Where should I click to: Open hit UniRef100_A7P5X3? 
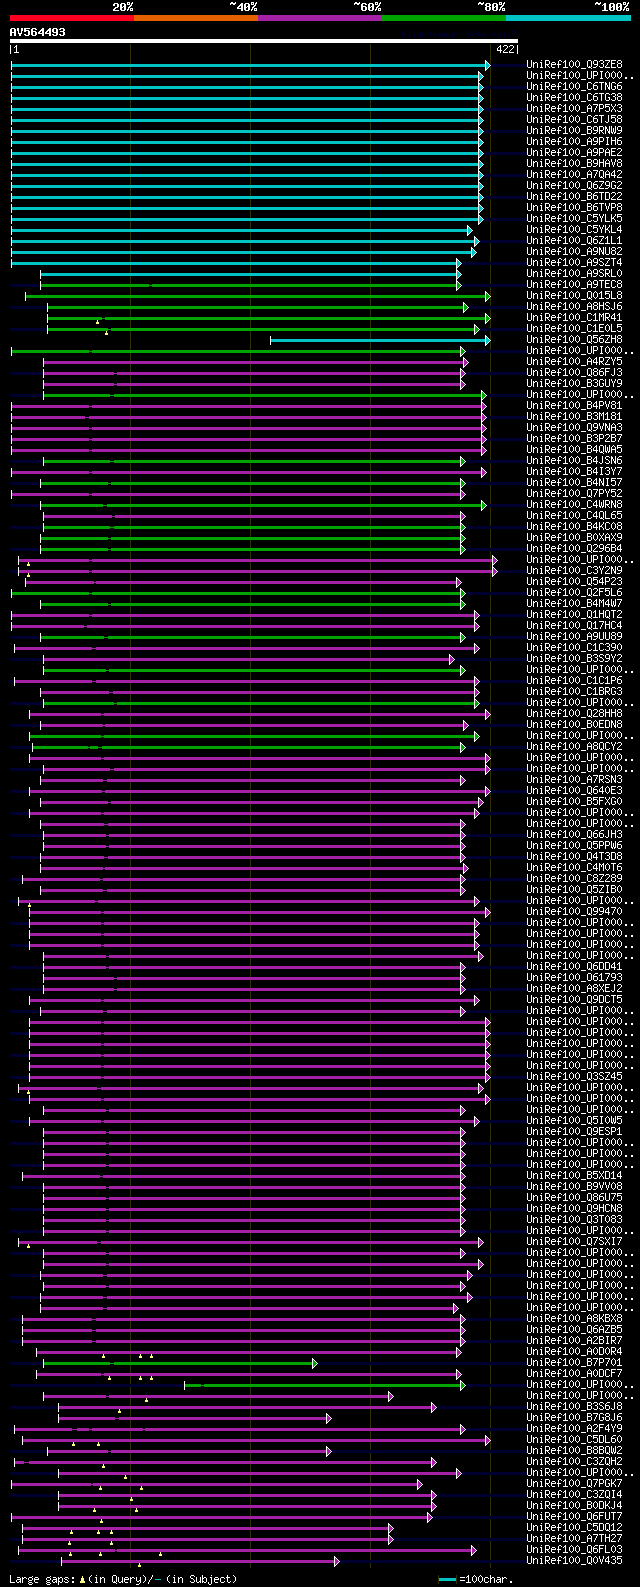574,109
